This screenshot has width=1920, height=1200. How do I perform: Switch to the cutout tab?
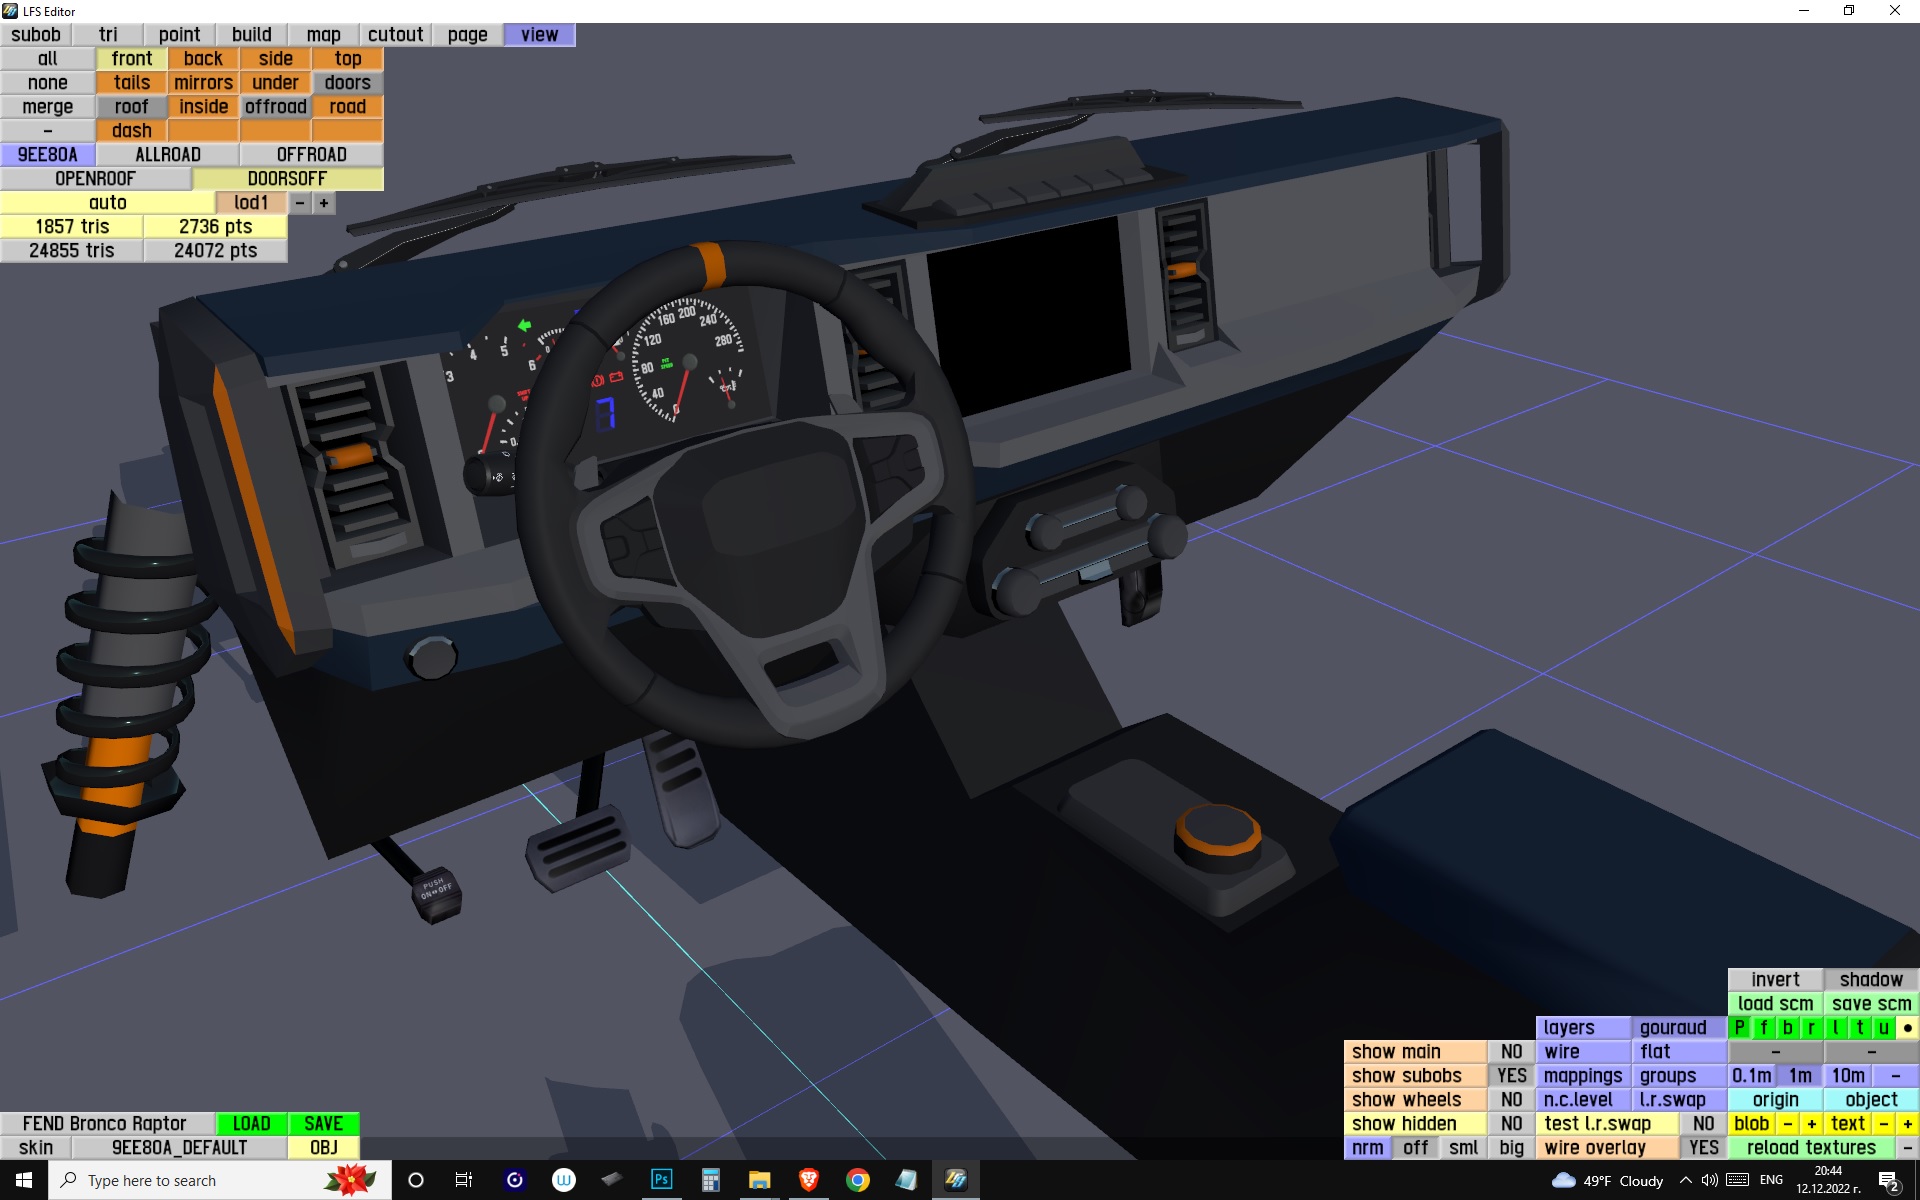pos(395,35)
